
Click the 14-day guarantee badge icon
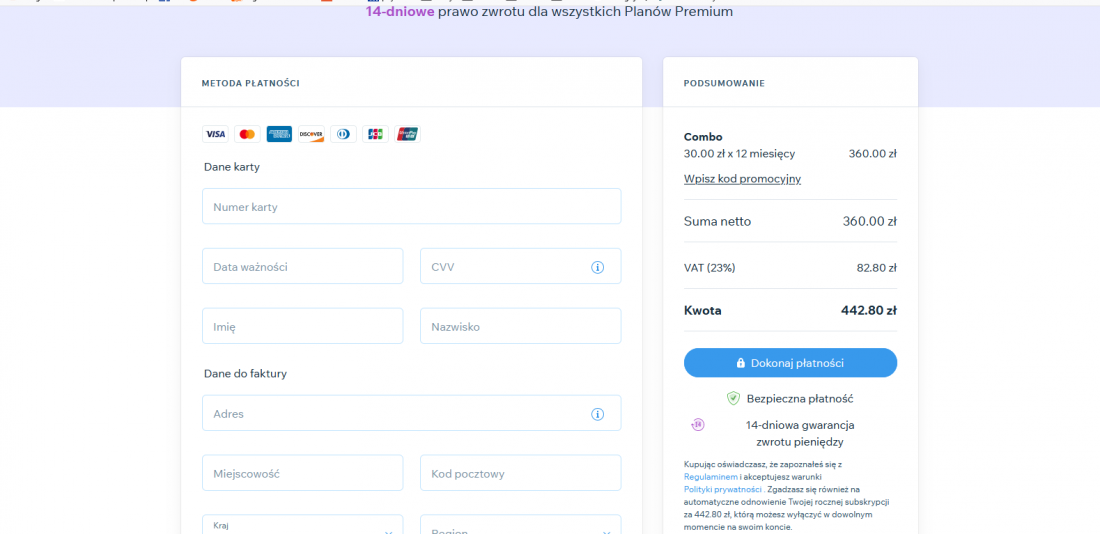tap(698, 425)
